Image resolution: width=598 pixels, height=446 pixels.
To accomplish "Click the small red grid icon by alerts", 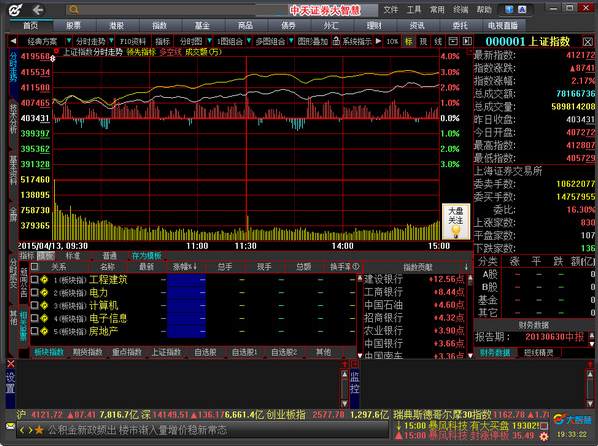I will (544, 425).
